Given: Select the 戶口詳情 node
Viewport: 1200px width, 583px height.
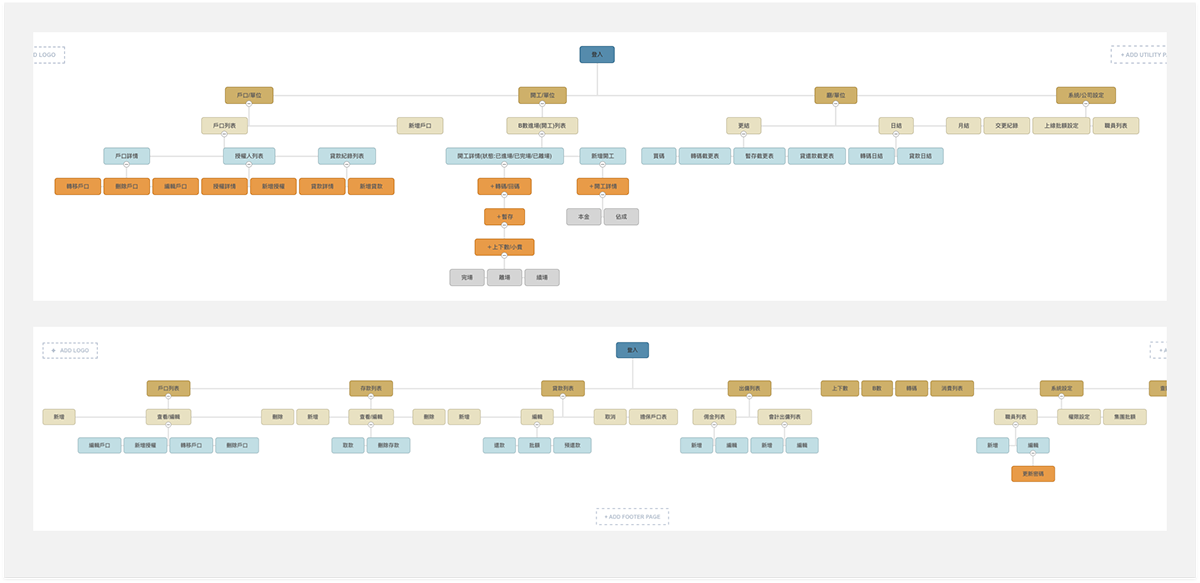Looking at the screenshot, I should click(x=127, y=156).
